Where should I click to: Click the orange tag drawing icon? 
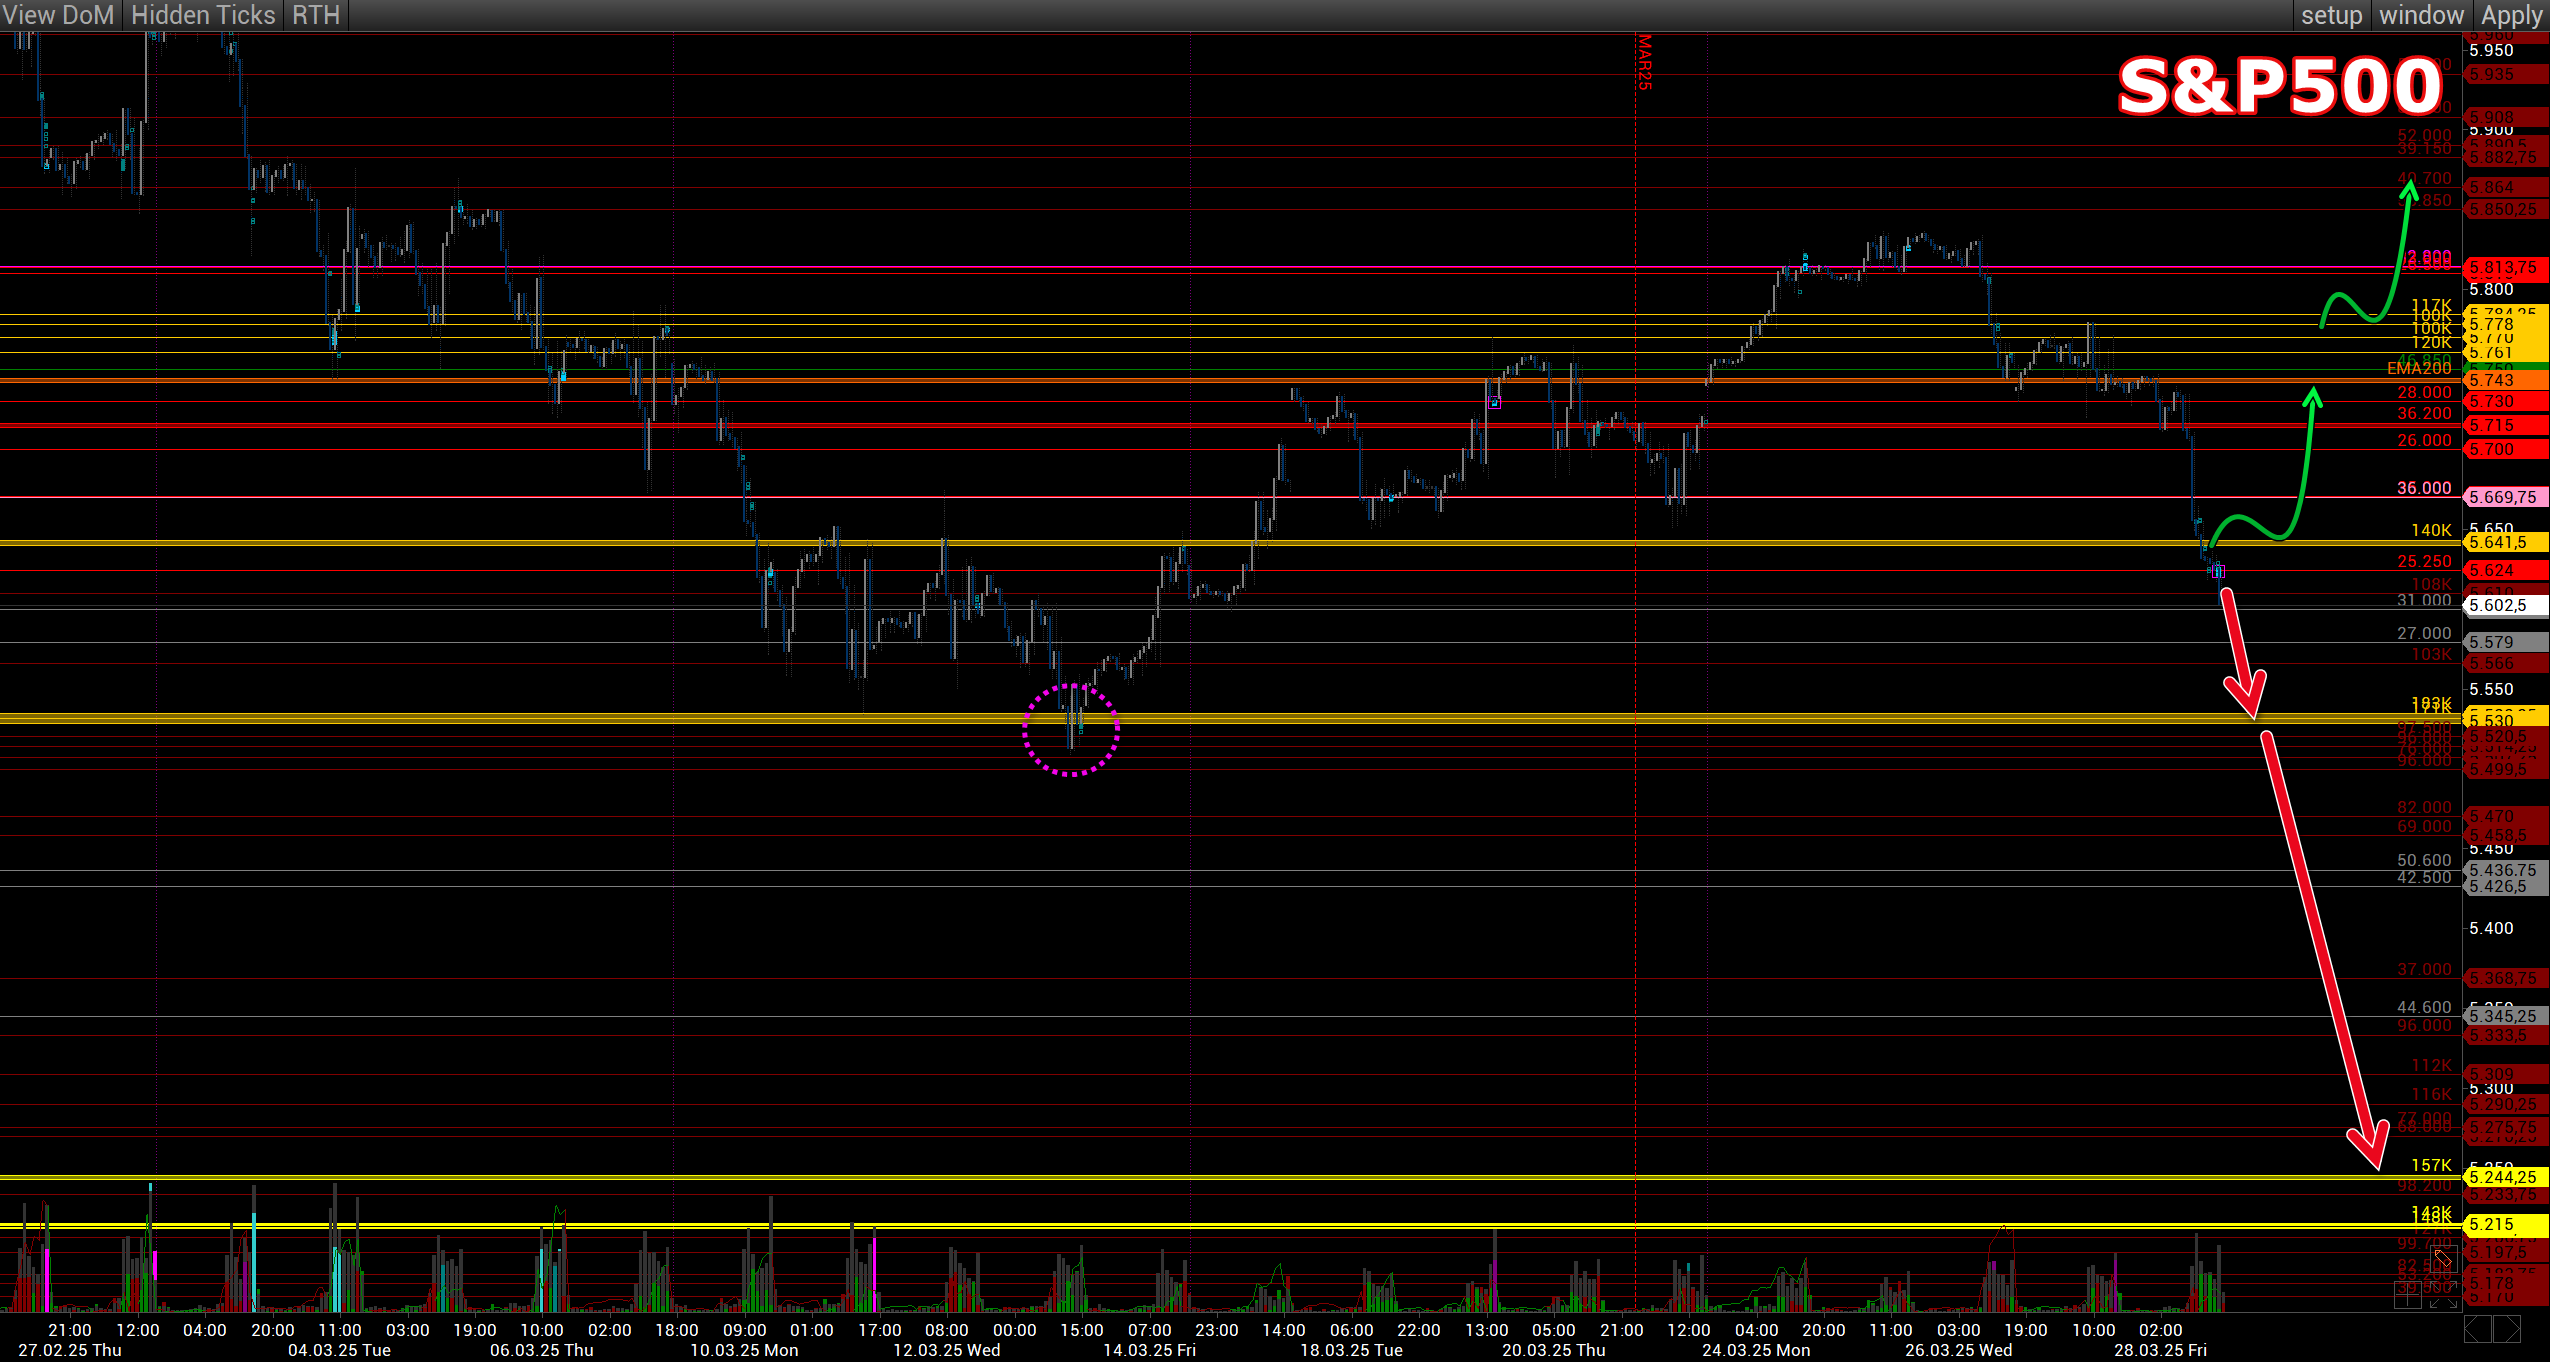pos(2442,1258)
